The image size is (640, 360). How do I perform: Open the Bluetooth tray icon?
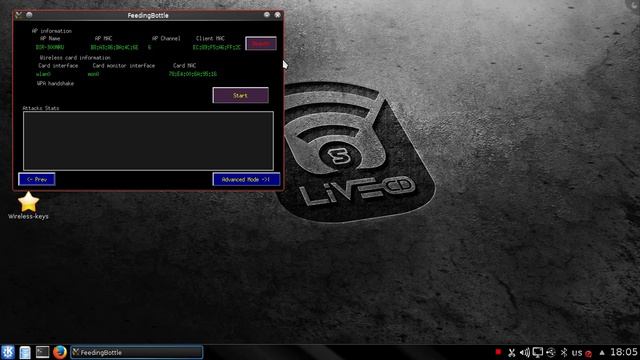coord(564,352)
